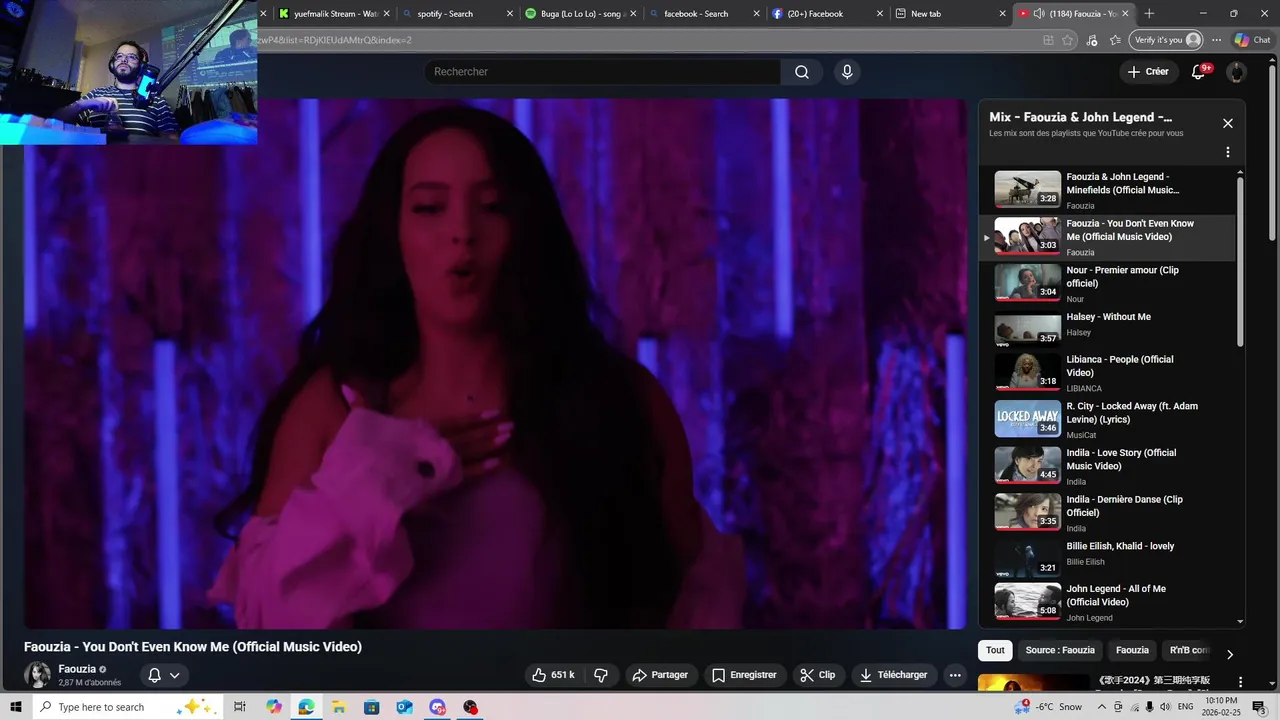Select the Tout filter chip
Image resolution: width=1280 pixels, height=720 pixels.
point(995,650)
